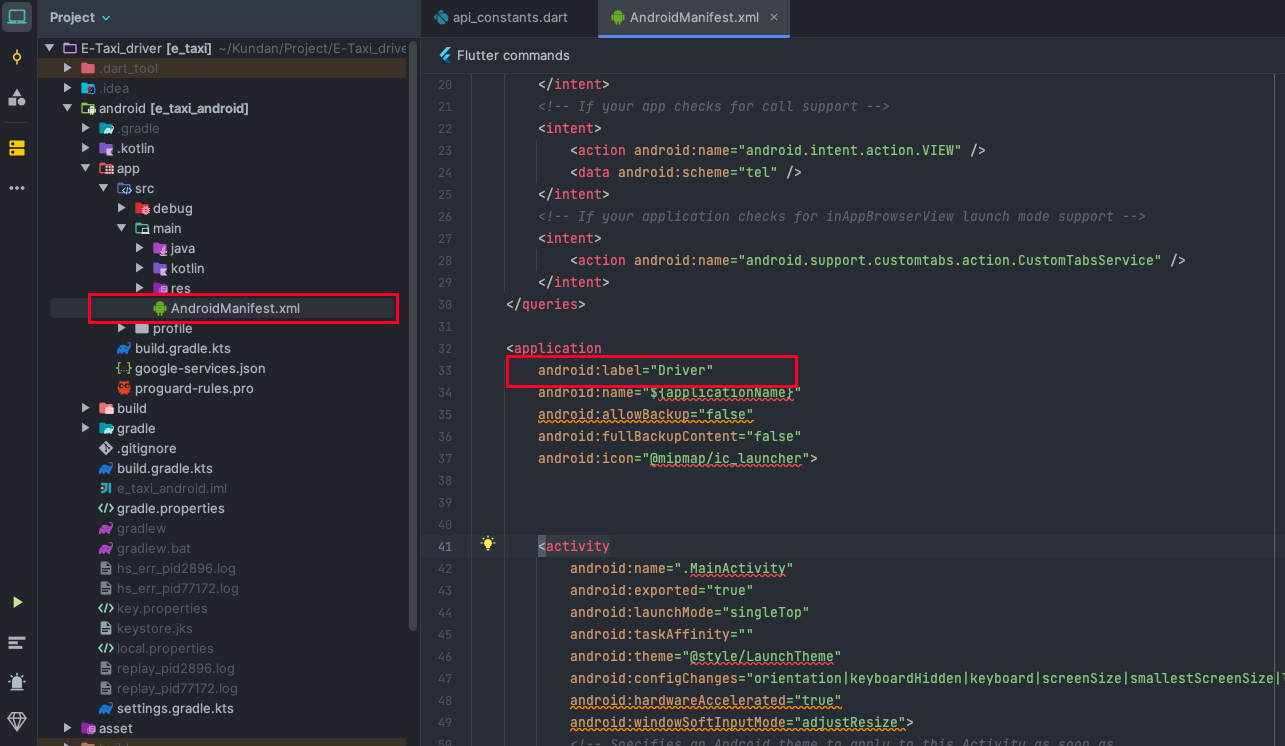Image resolution: width=1285 pixels, height=746 pixels.
Task: Open replay_pid77172.log file
Action: point(178,688)
